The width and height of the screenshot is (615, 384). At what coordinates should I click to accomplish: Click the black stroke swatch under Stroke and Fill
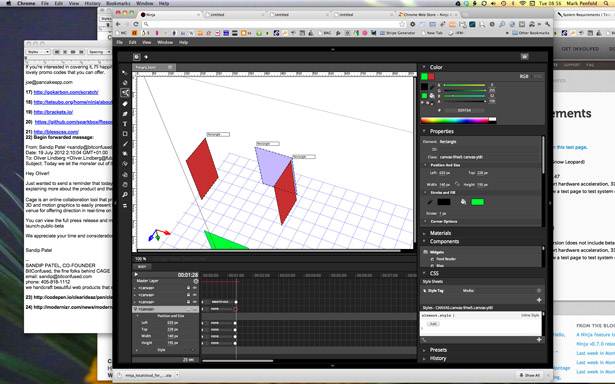click(x=444, y=202)
